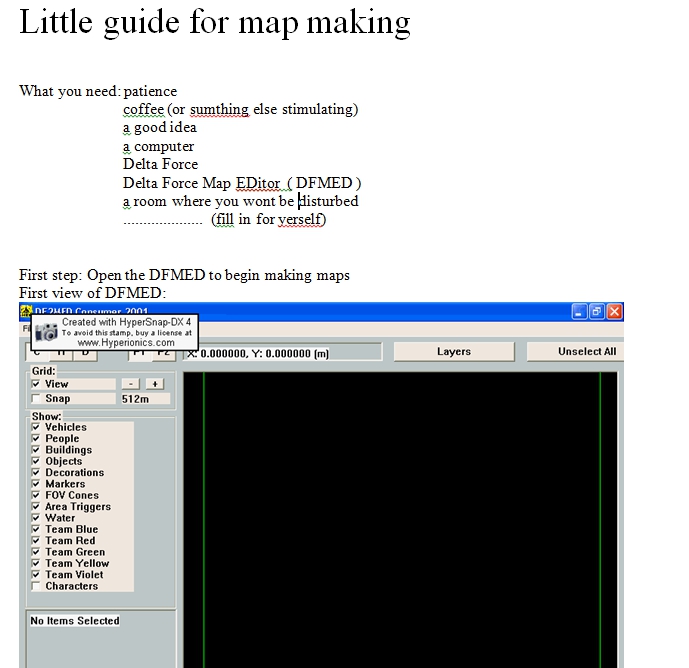This screenshot has height=668, width=689.
Task: Click the X/Y coordinates readout field
Action: click(x=283, y=353)
